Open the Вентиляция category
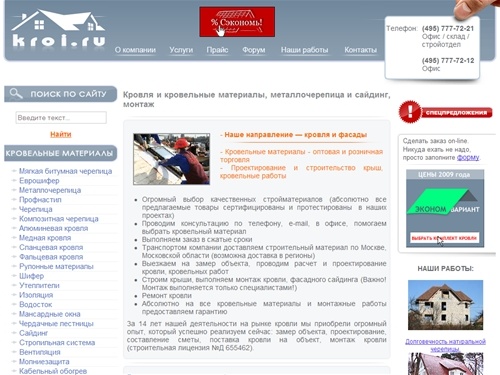 click(x=40, y=352)
